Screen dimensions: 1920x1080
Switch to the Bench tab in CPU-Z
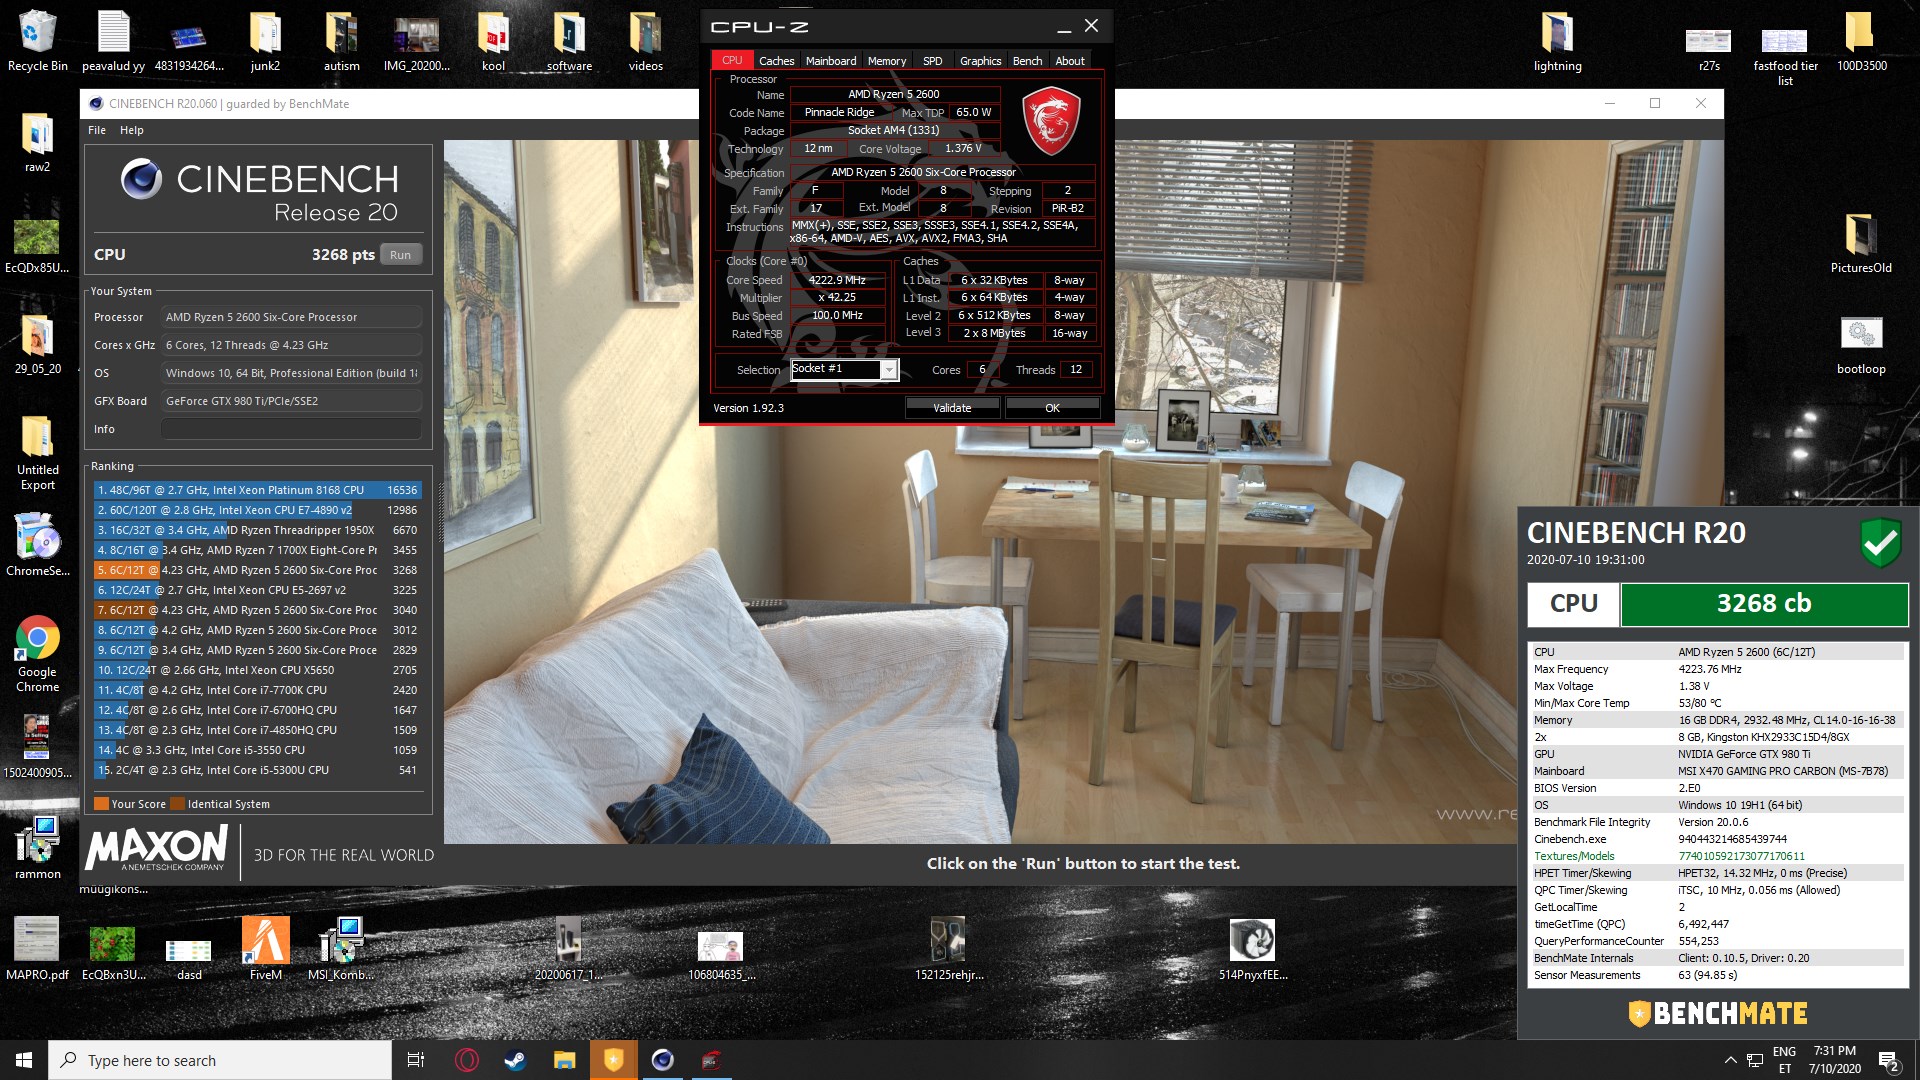point(1027,61)
